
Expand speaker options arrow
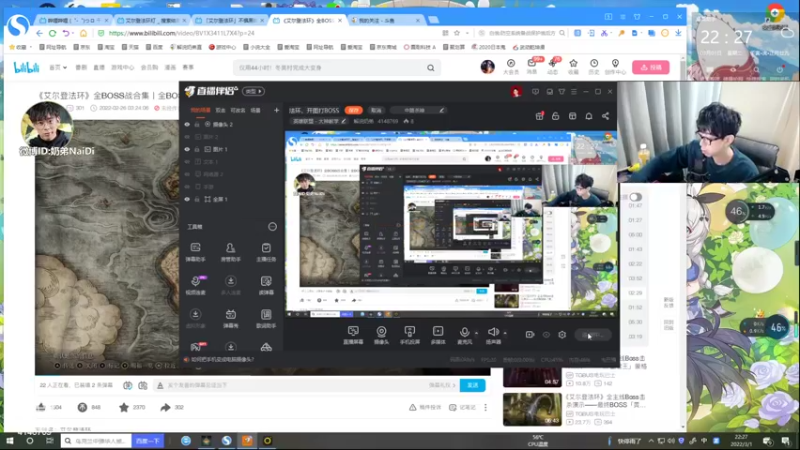(505, 333)
